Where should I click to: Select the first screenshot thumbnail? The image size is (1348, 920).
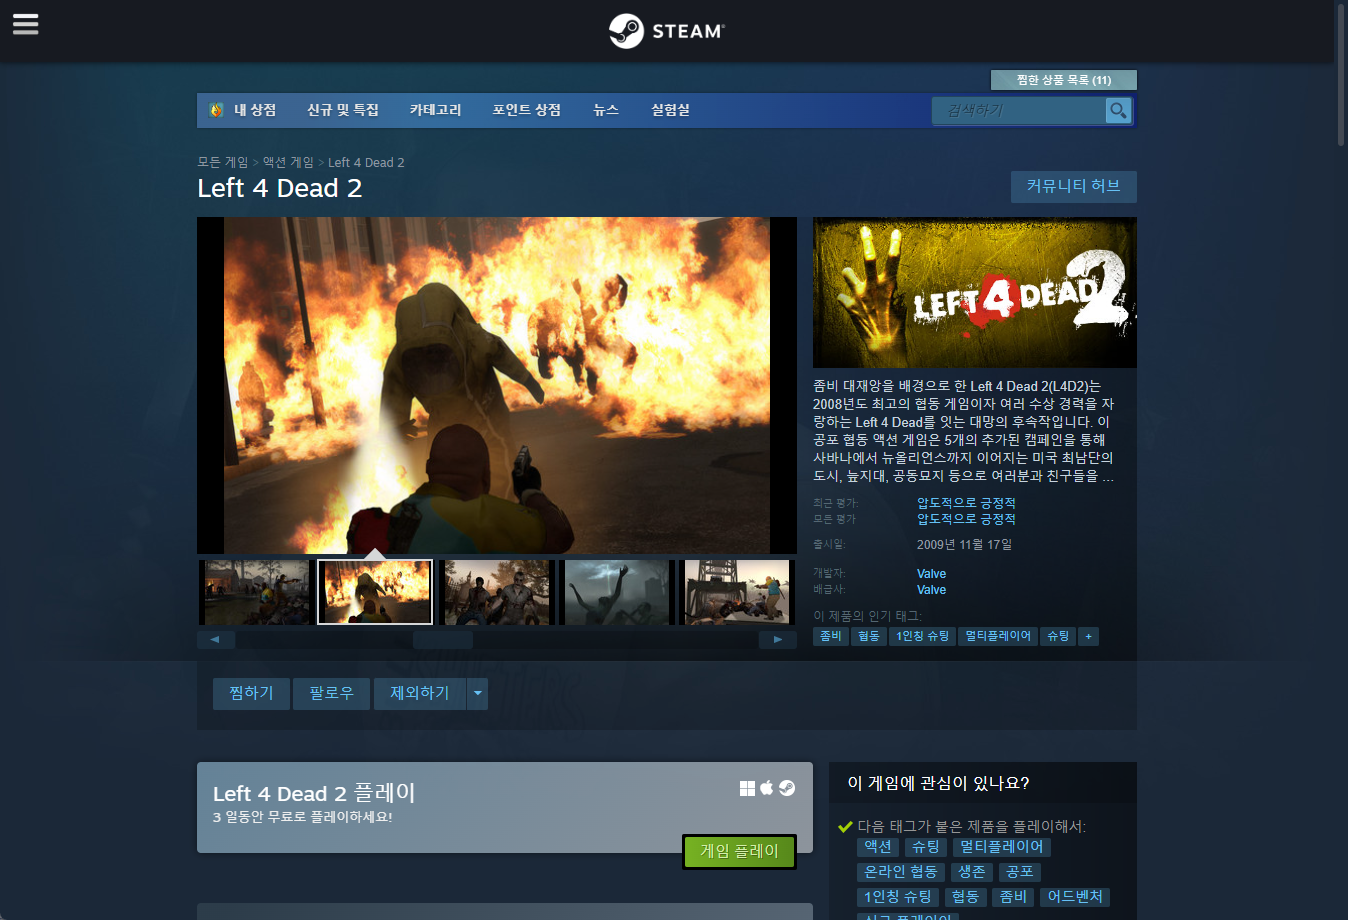point(256,592)
